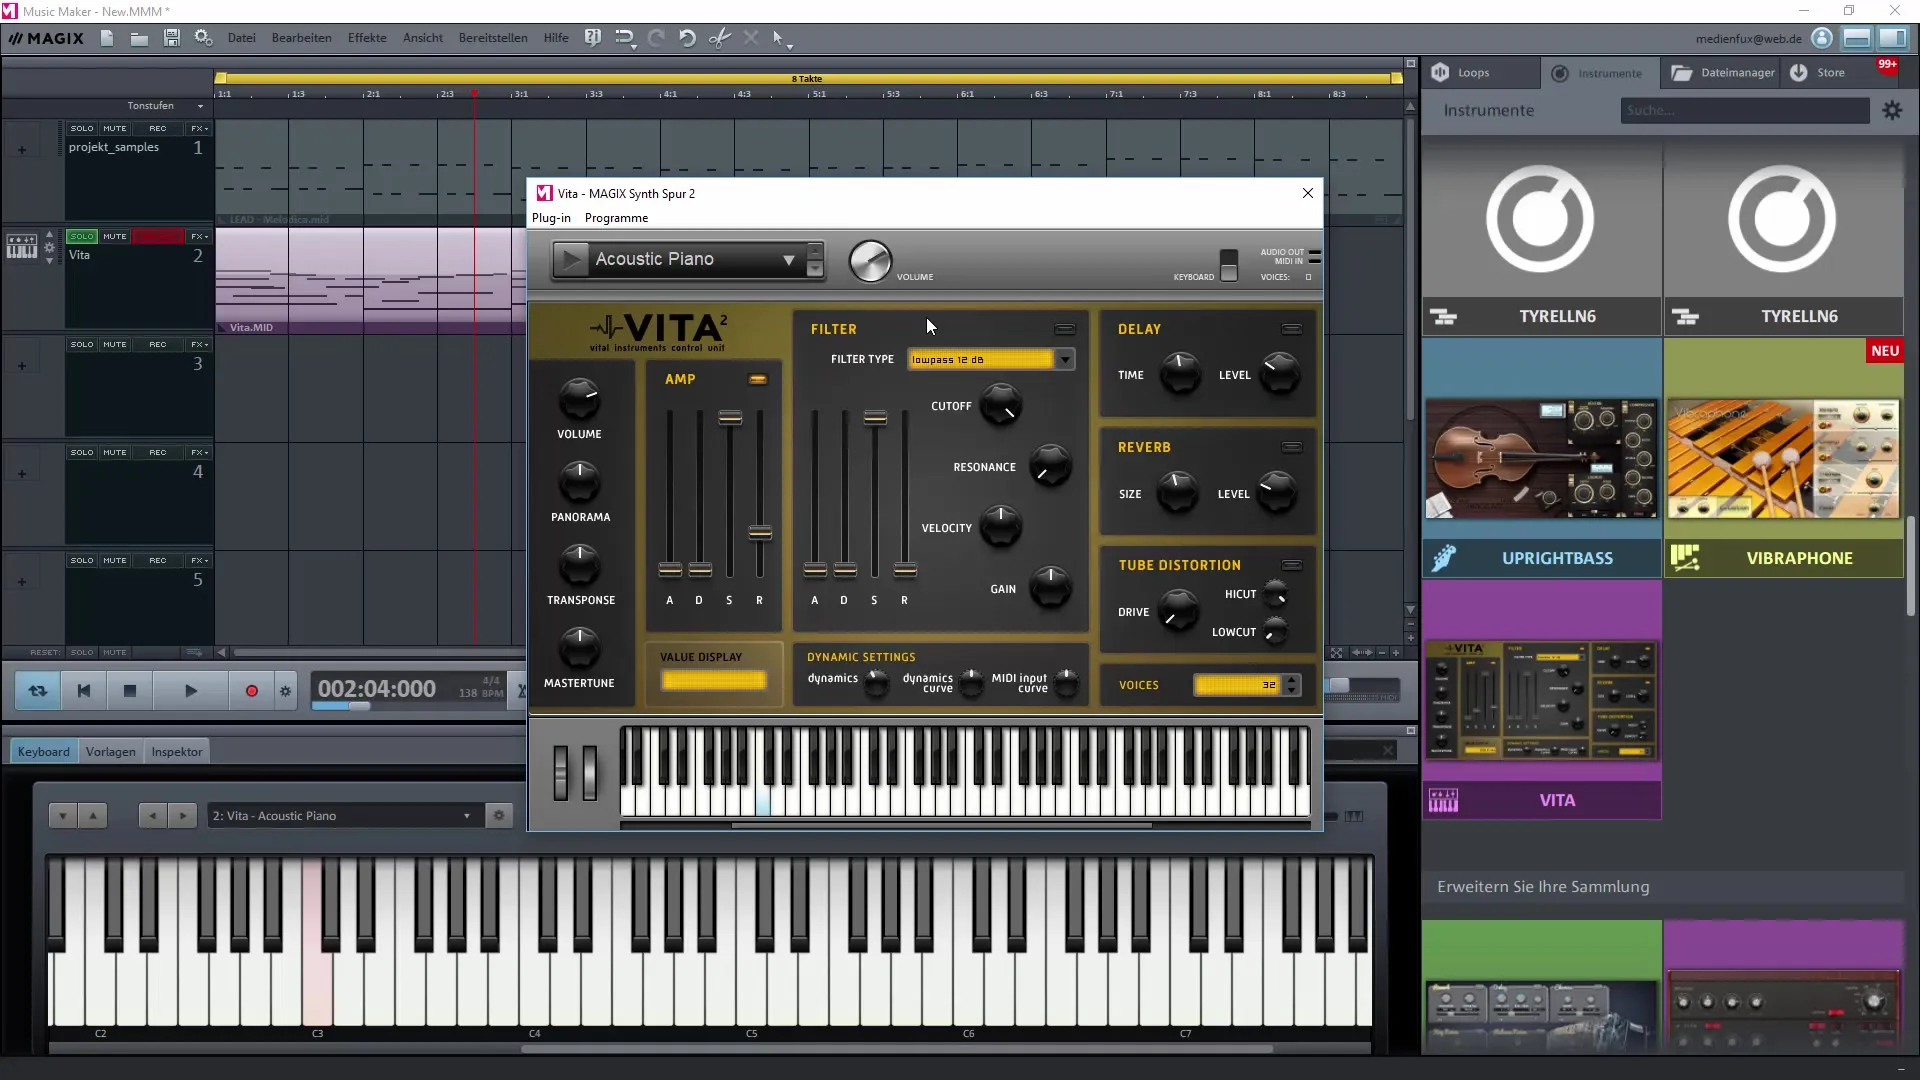Select the VITA instrument thumbnail
The height and width of the screenshot is (1080, 1920).
[1542, 700]
